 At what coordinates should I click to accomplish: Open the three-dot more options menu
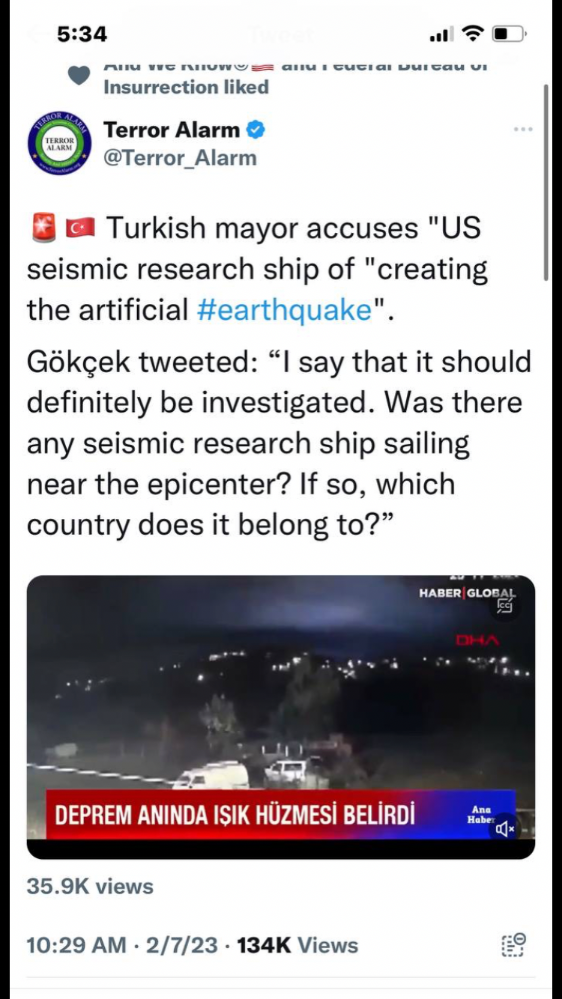[522, 129]
